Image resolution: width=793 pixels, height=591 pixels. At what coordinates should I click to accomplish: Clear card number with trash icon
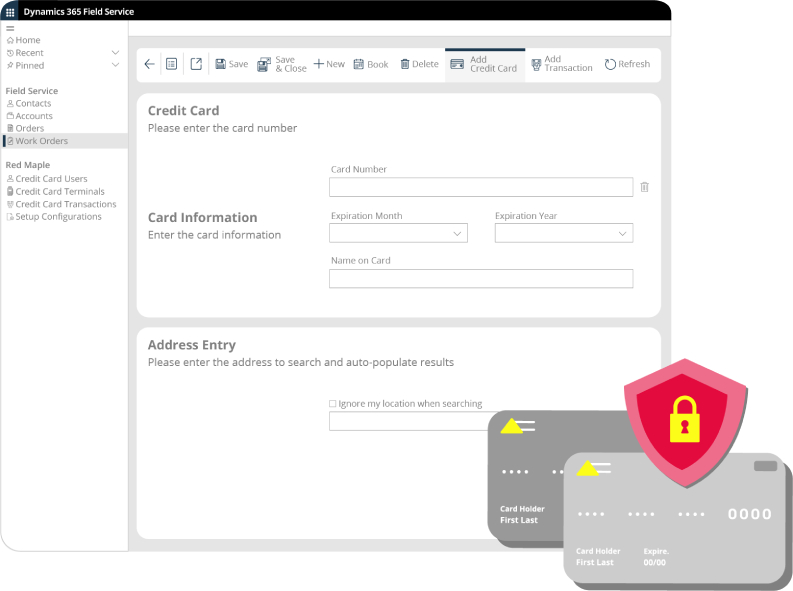(x=644, y=187)
